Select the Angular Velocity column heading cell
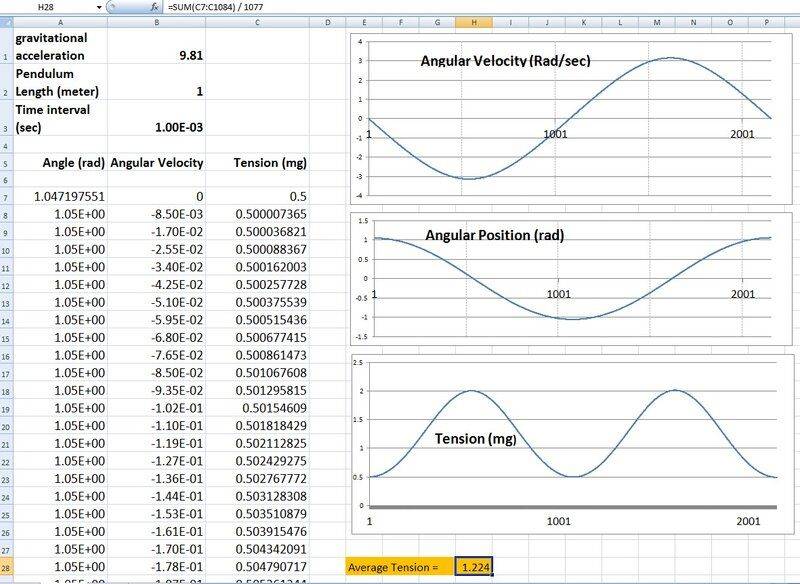 [155, 162]
